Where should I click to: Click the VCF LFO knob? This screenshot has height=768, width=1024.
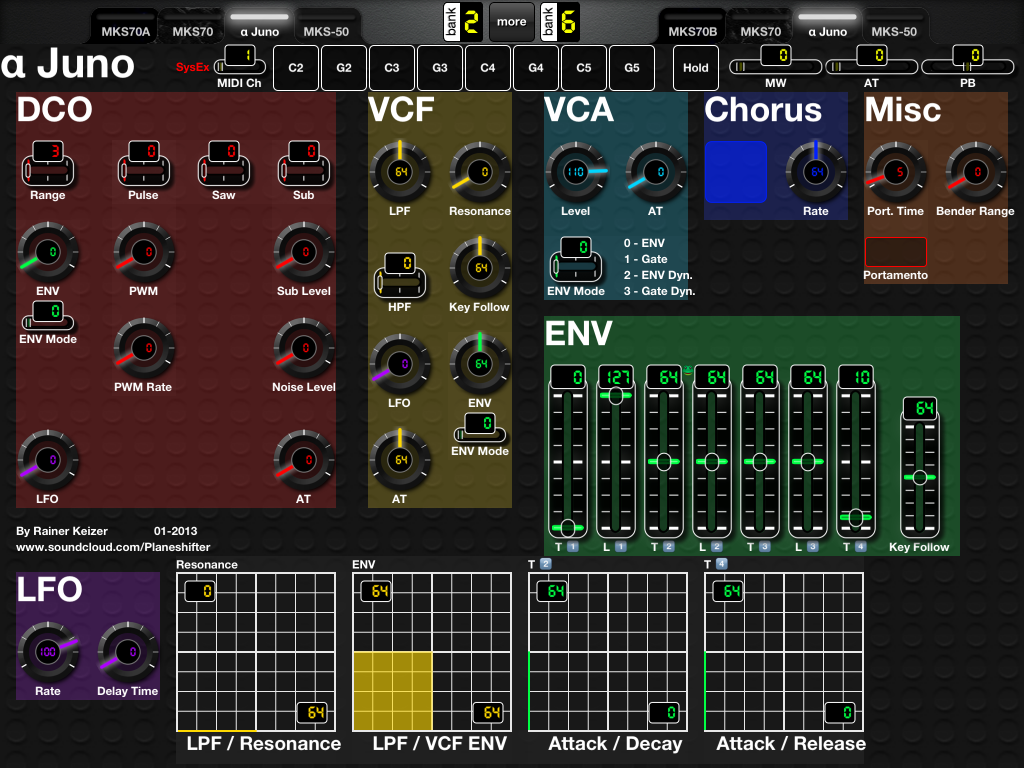[x=400, y=364]
